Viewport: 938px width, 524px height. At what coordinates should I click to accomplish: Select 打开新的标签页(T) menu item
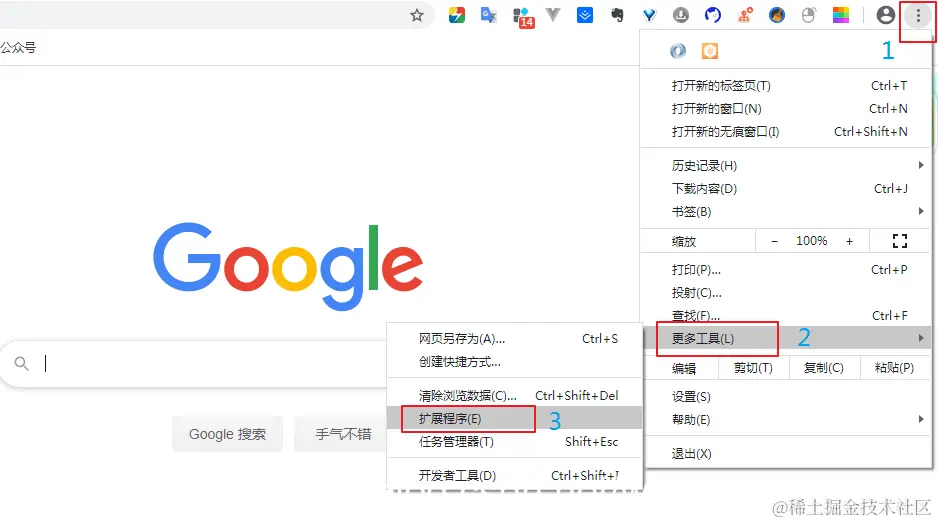[785, 86]
